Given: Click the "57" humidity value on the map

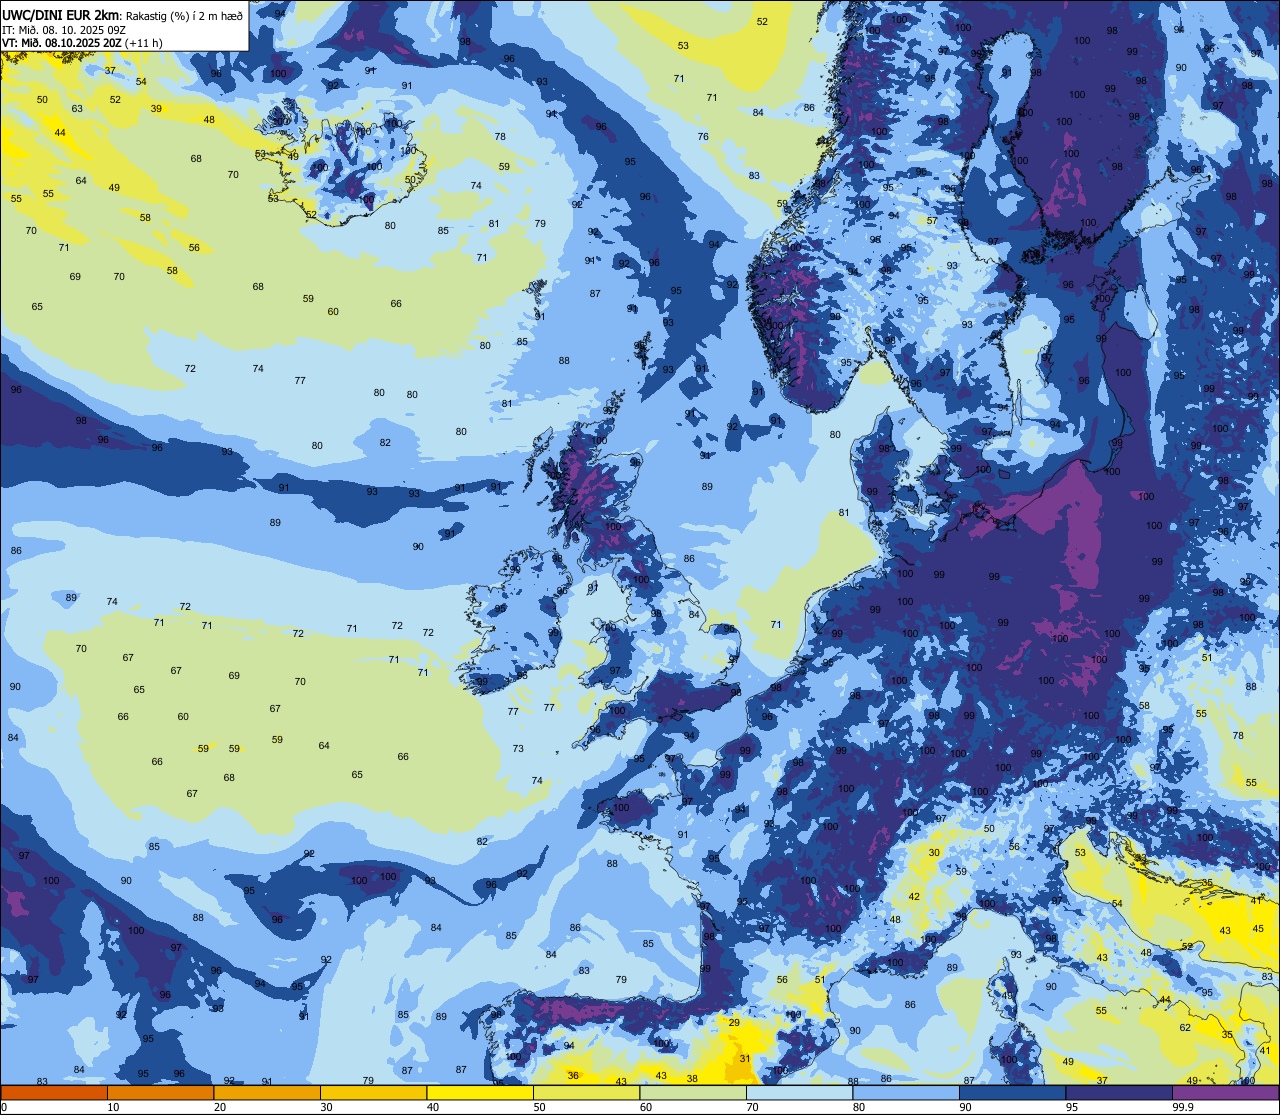Looking at the screenshot, I should (x=932, y=221).
